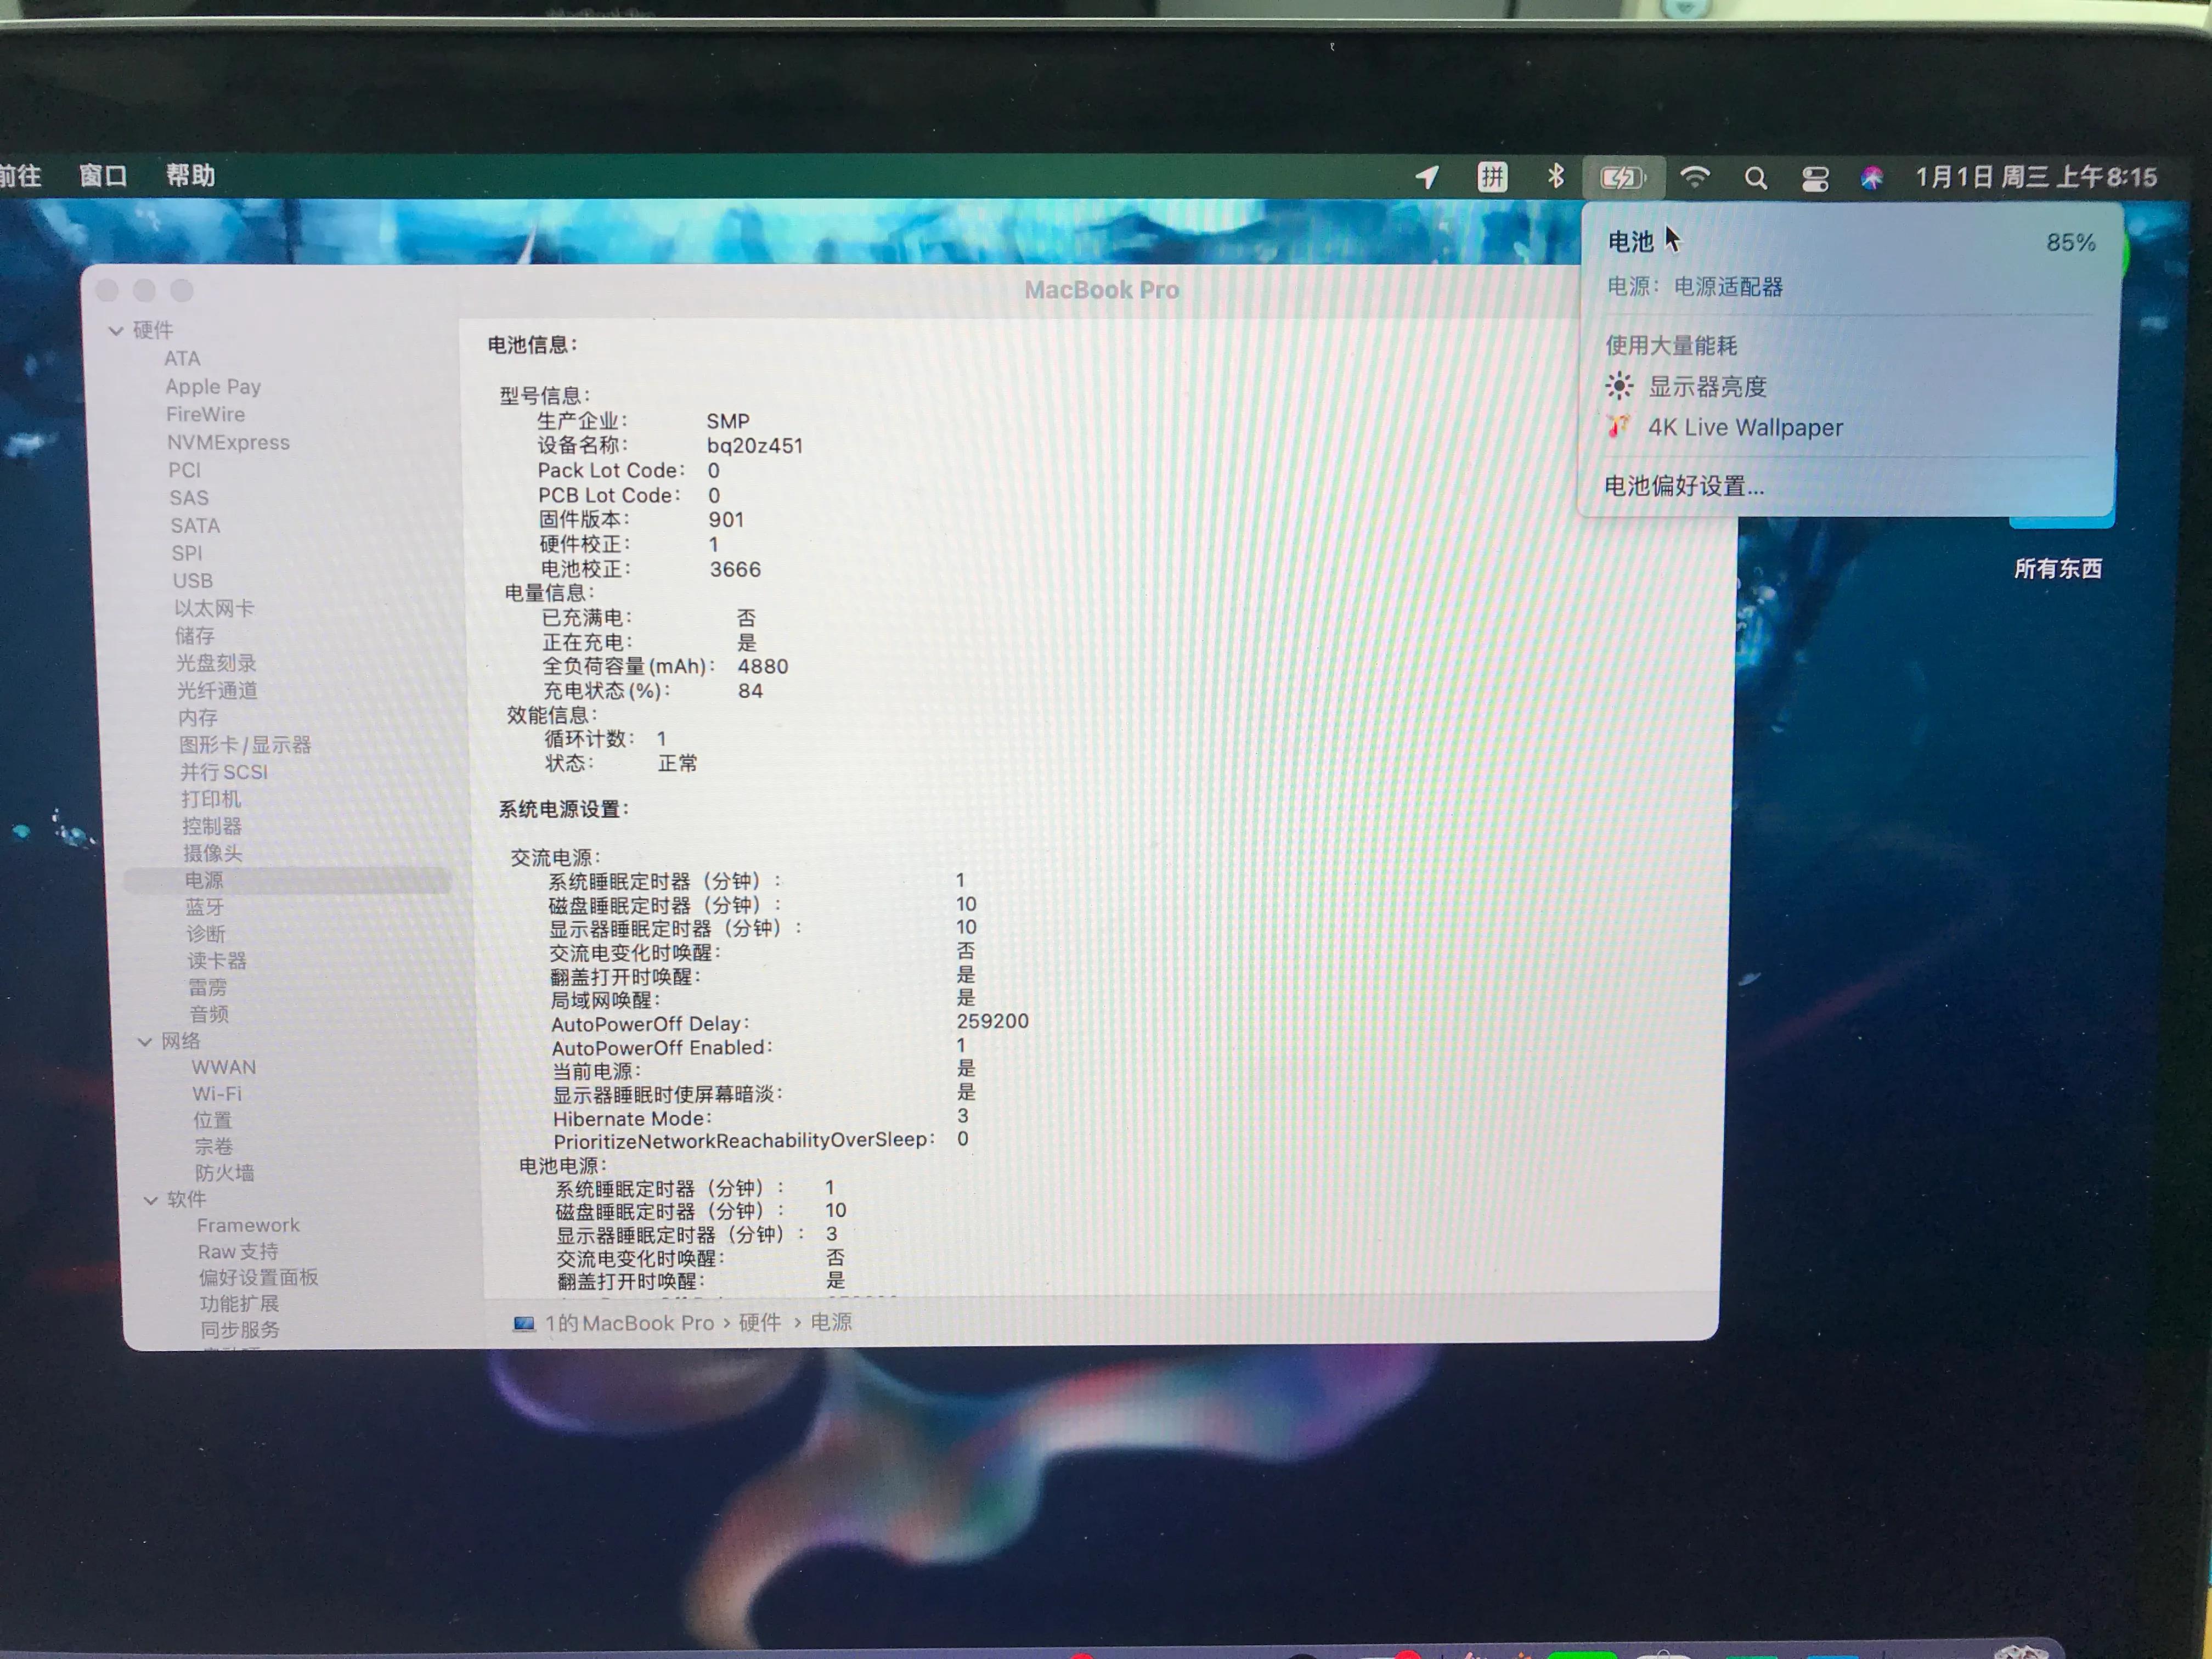
Task: Click the location services arrow icon
Action: 1427,177
